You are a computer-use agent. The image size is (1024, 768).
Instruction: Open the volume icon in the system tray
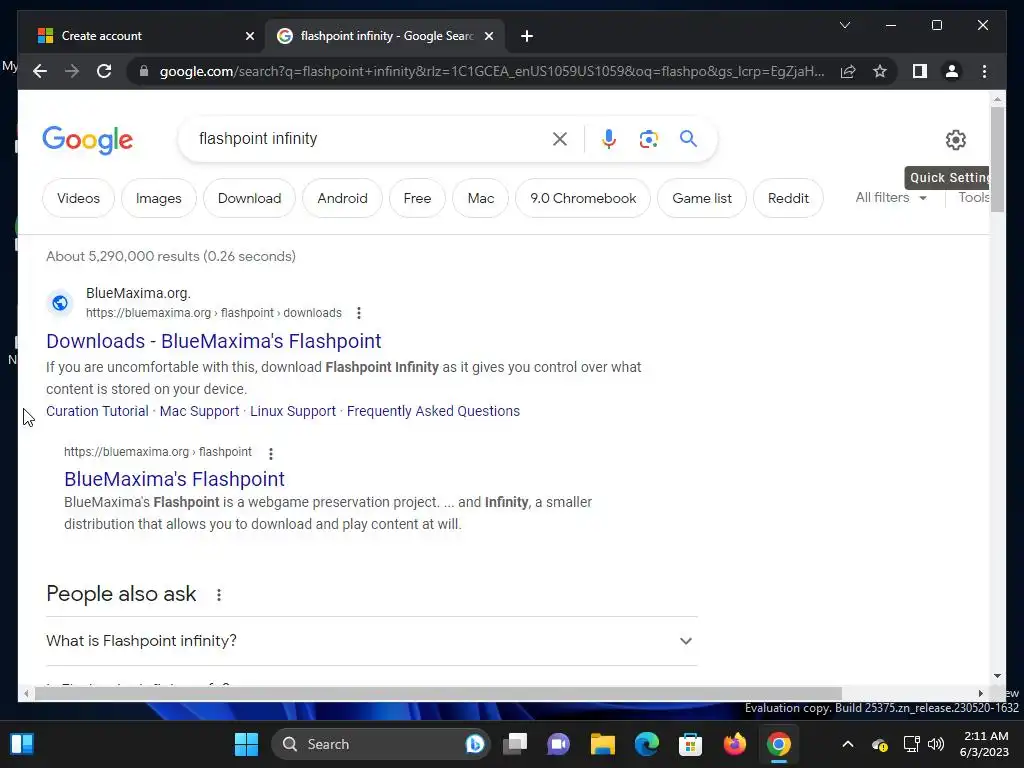(936, 744)
